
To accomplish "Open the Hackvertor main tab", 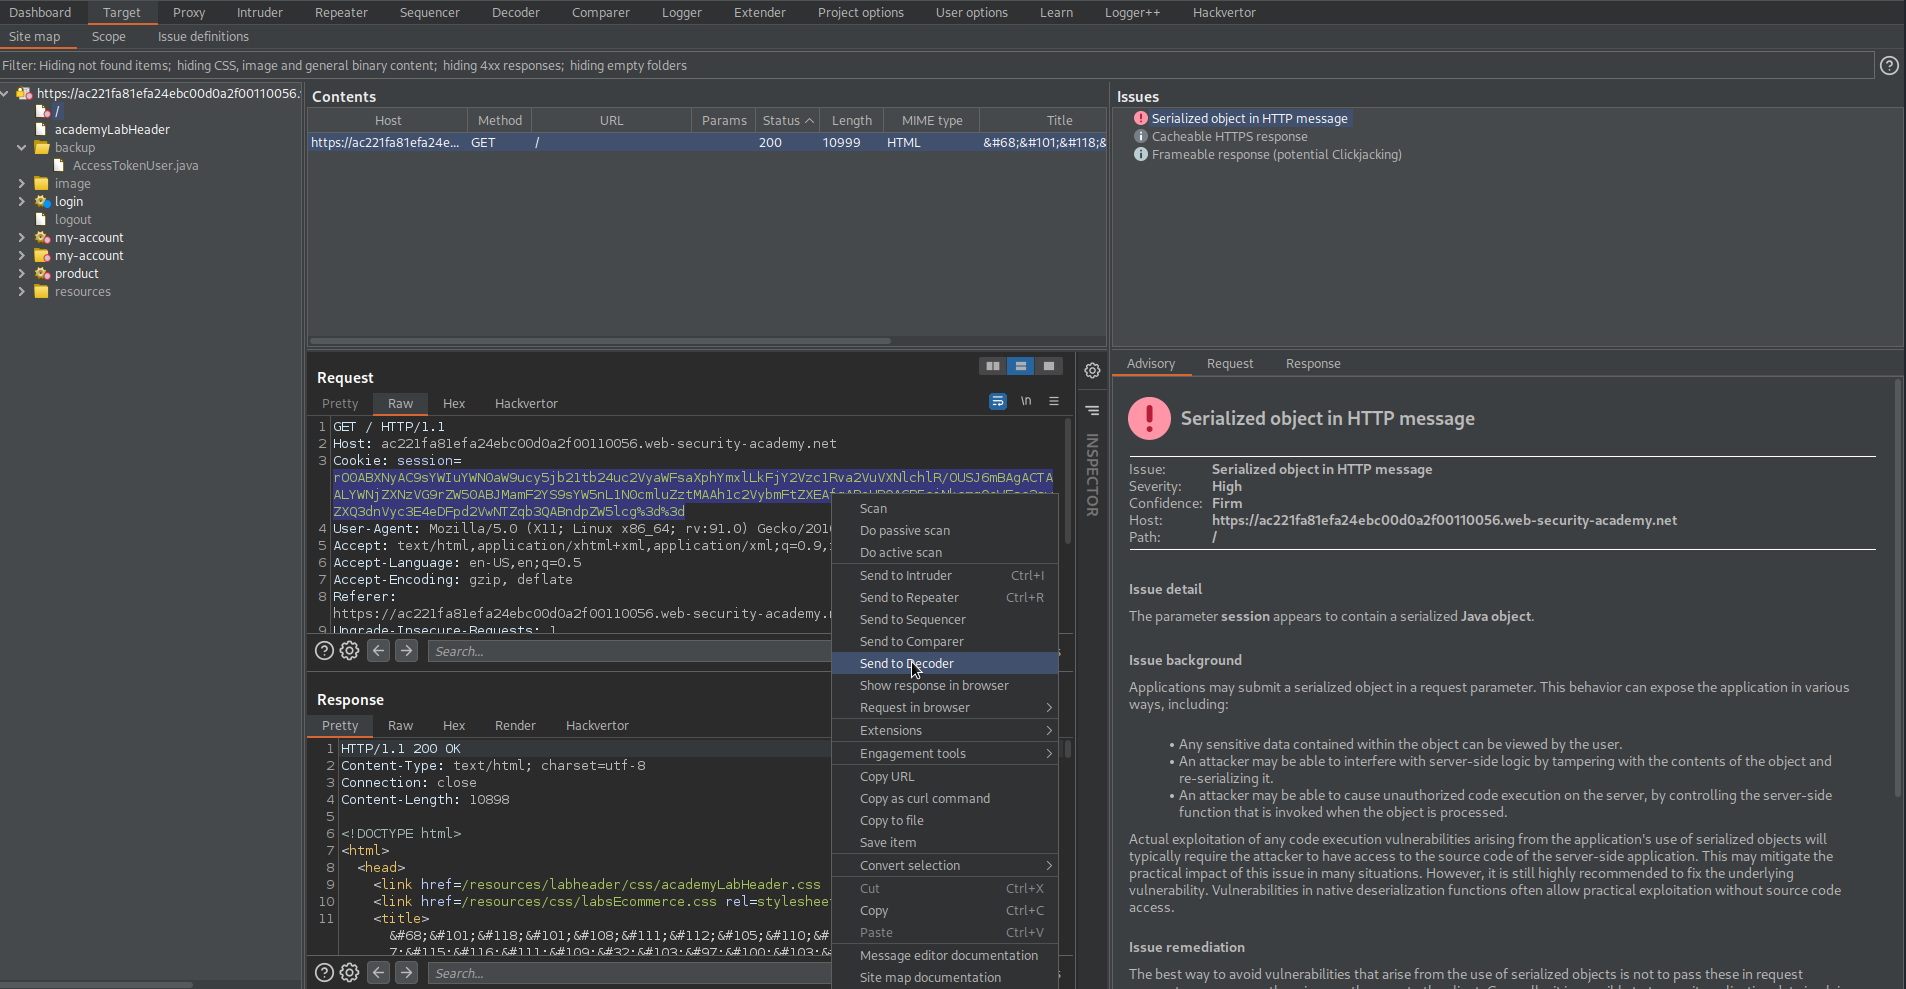I will click(x=1224, y=12).
